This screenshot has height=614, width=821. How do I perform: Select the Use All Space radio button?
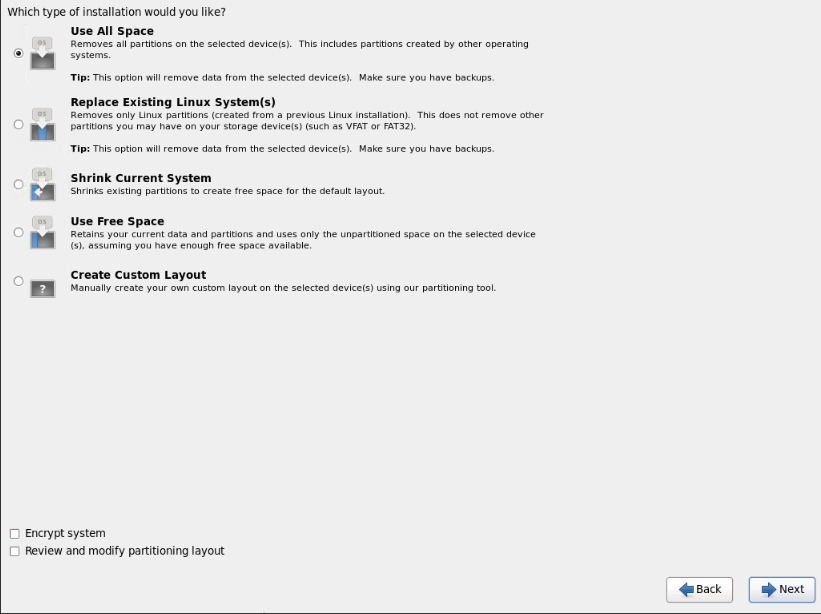tap(18, 53)
